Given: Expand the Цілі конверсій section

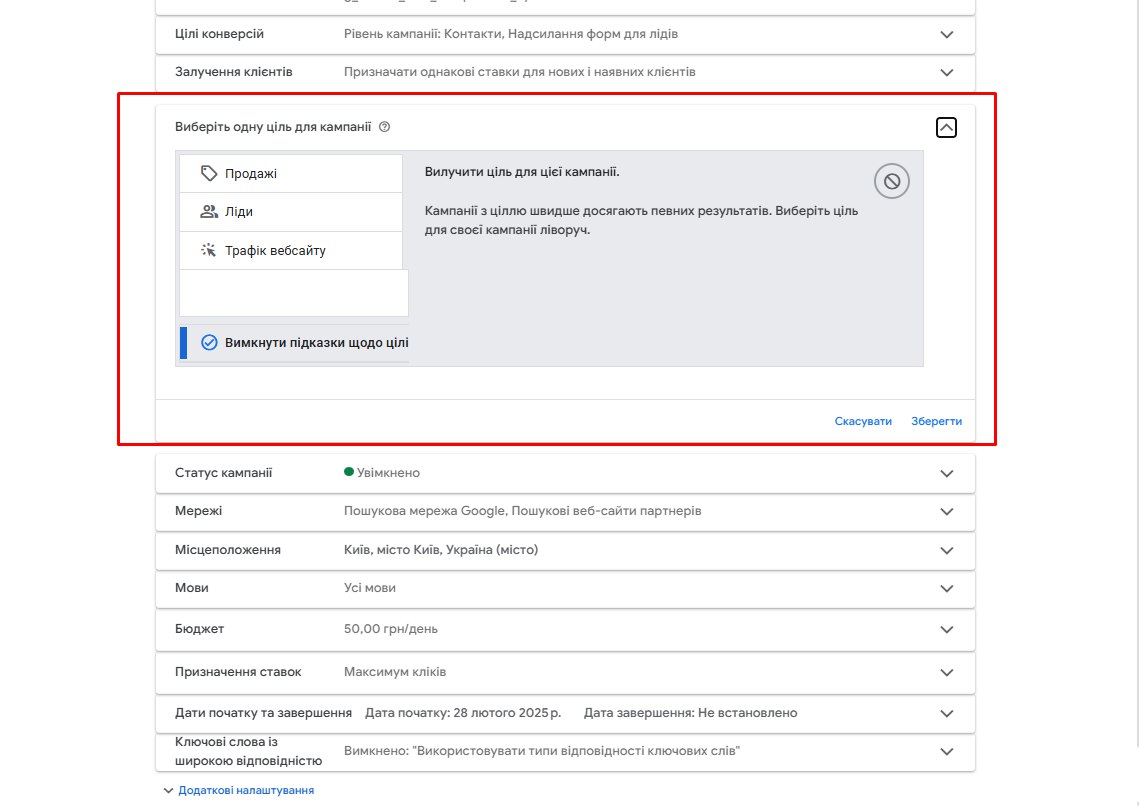Looking at the screenshot, I should (565, 34).
